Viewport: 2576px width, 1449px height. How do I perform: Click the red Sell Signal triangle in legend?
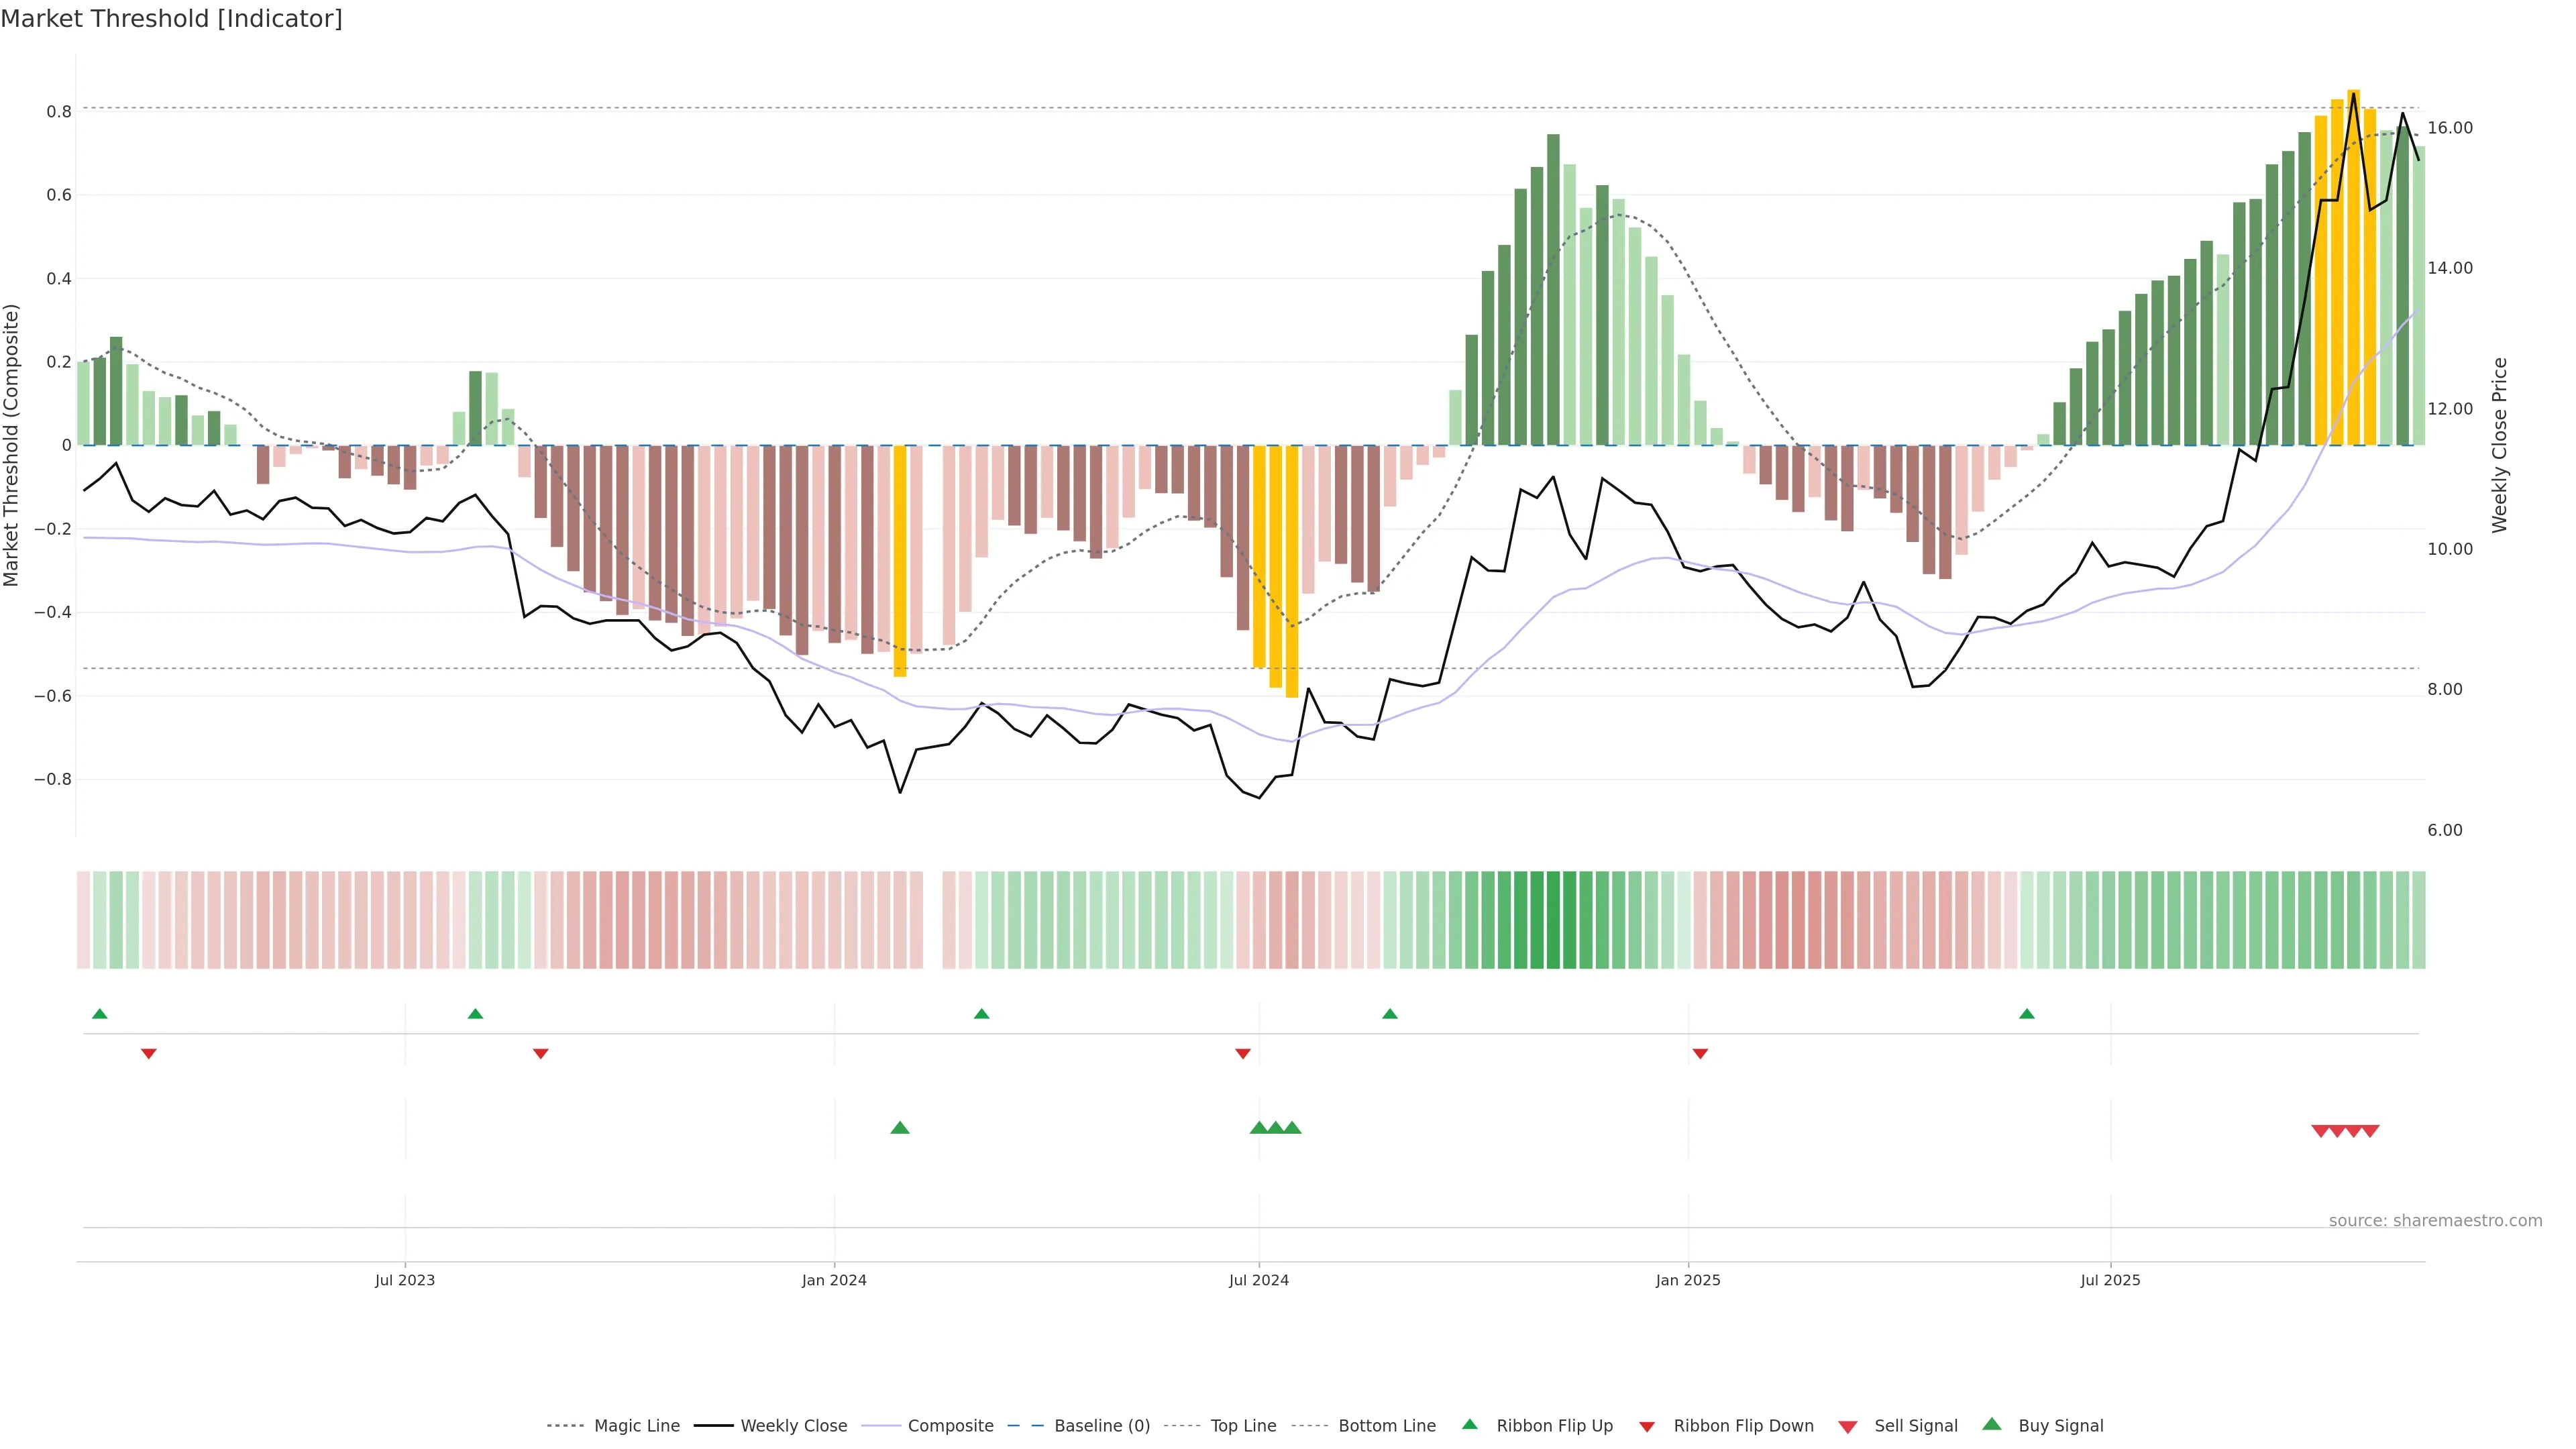click(1847, 1426)
